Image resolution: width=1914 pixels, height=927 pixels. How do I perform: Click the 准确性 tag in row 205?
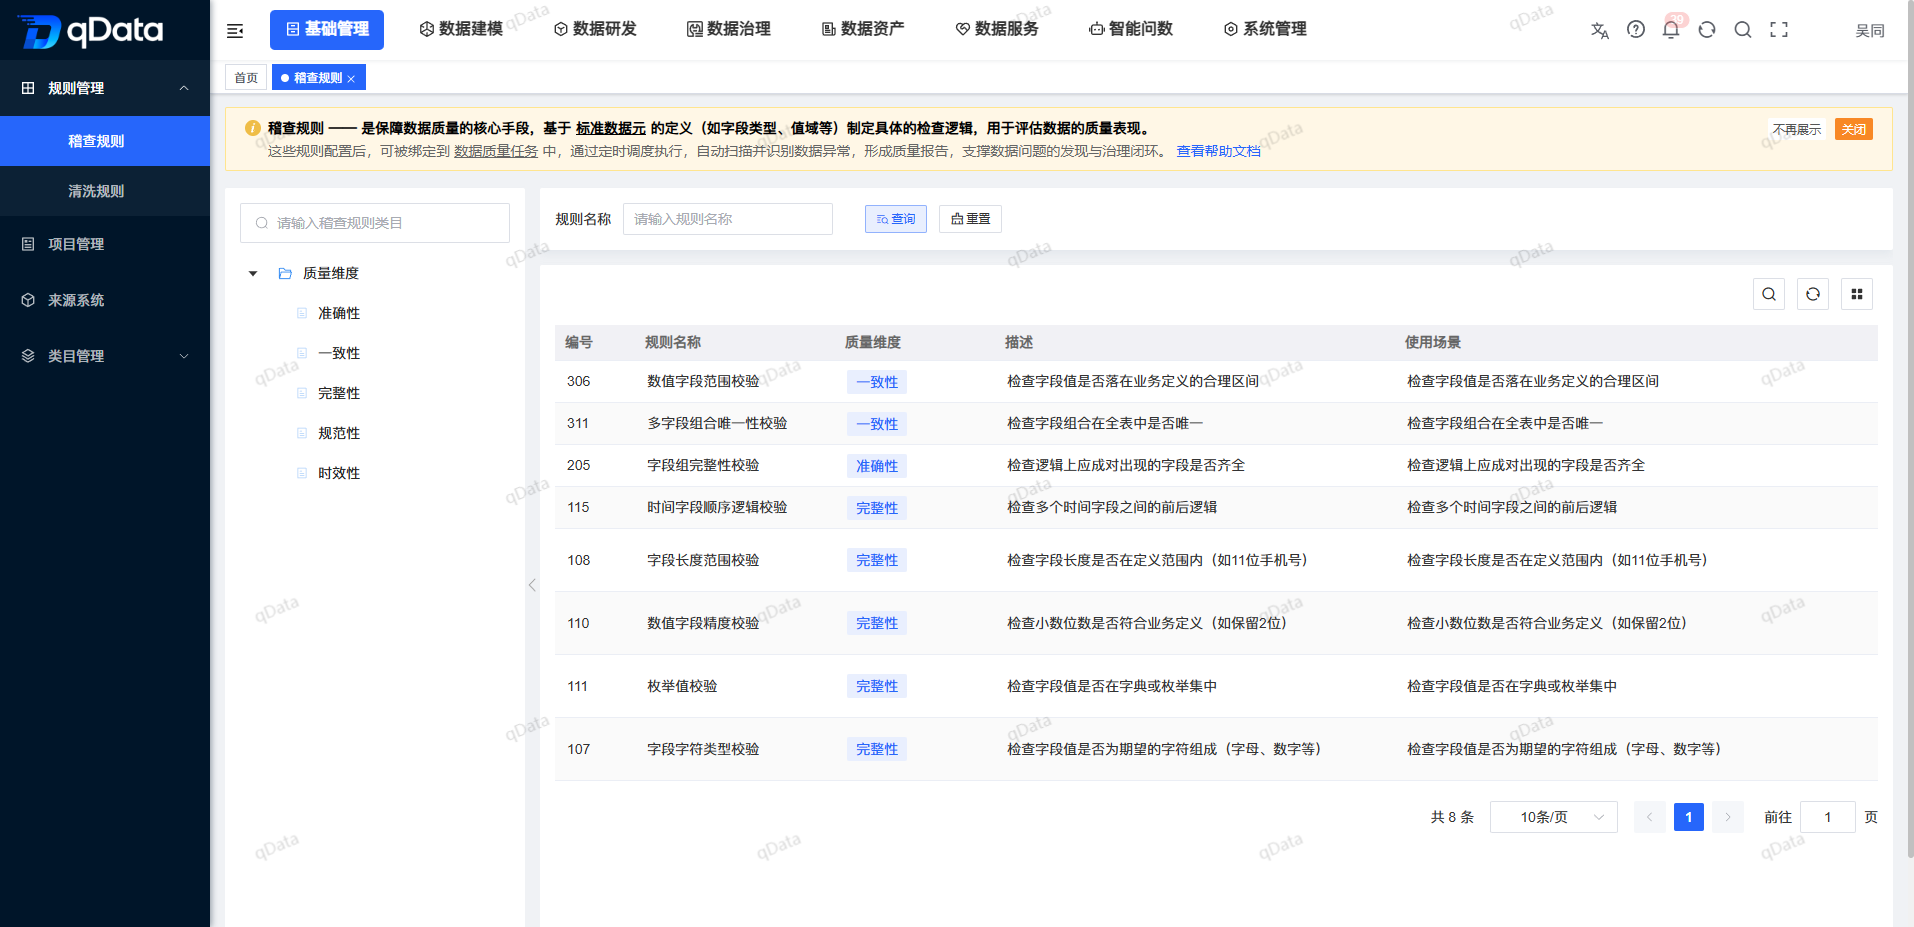point(877,466)
